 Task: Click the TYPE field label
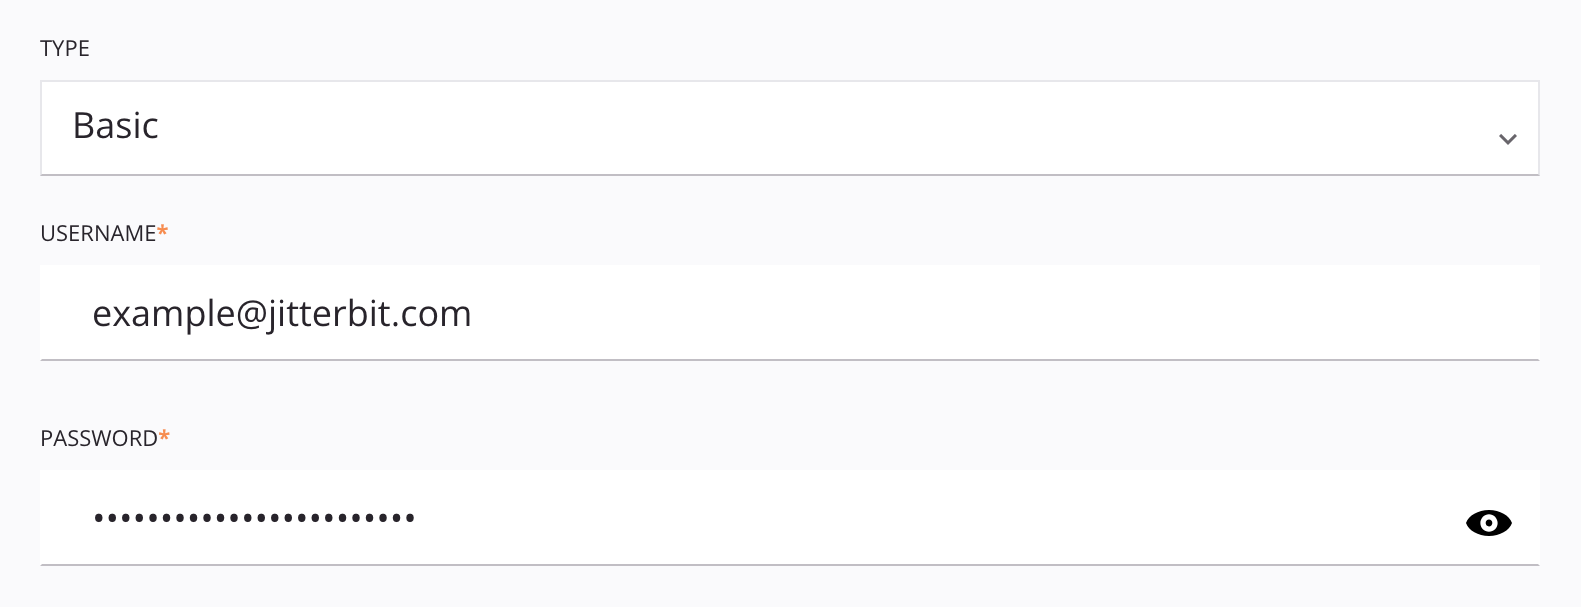click(65, 48)
